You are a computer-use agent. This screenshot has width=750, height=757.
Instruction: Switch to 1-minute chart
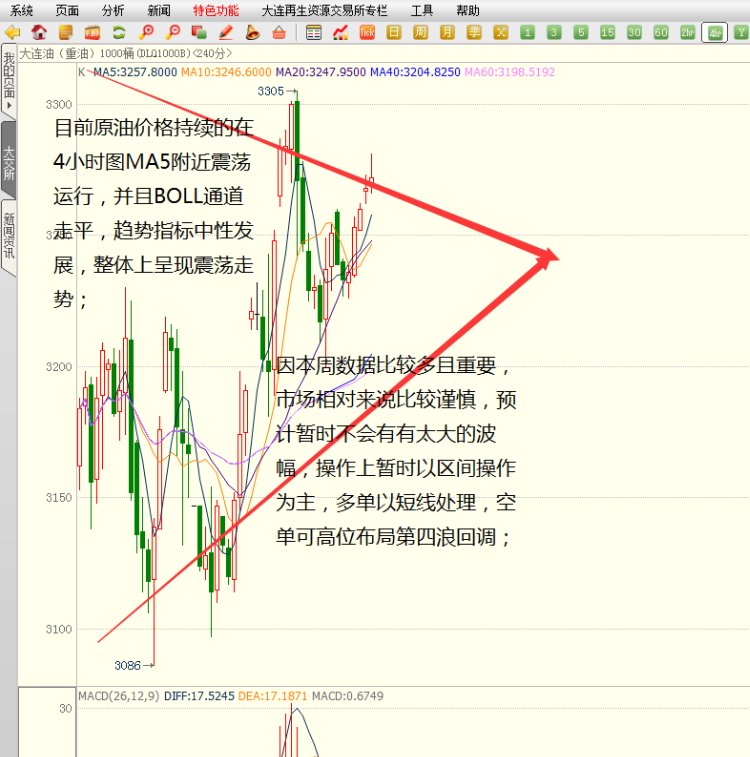(528, 33)
